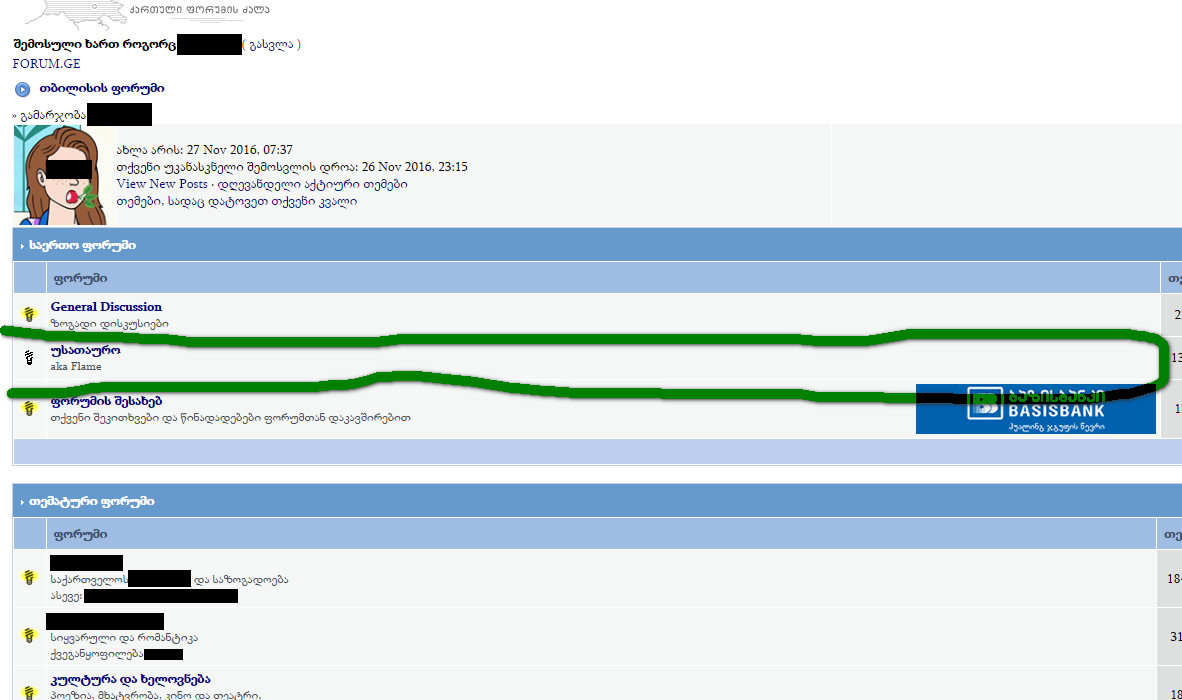This screenshot has width=1182, height=700.
Task: Click the lightbulb icon next to კულტურა და ხელოვნება
Action: tap(29, 692)
